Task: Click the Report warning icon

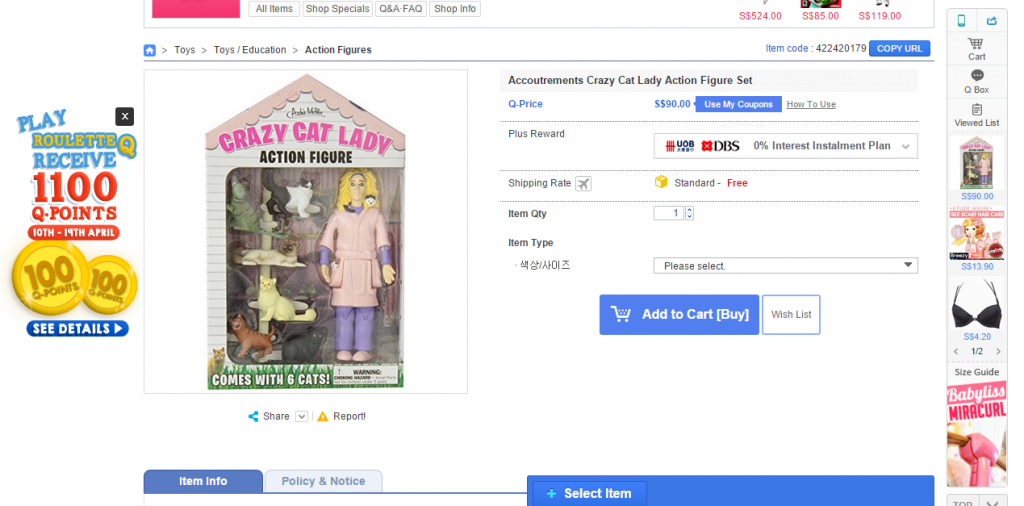Action: pyautogui.click(x=322, y=416)
